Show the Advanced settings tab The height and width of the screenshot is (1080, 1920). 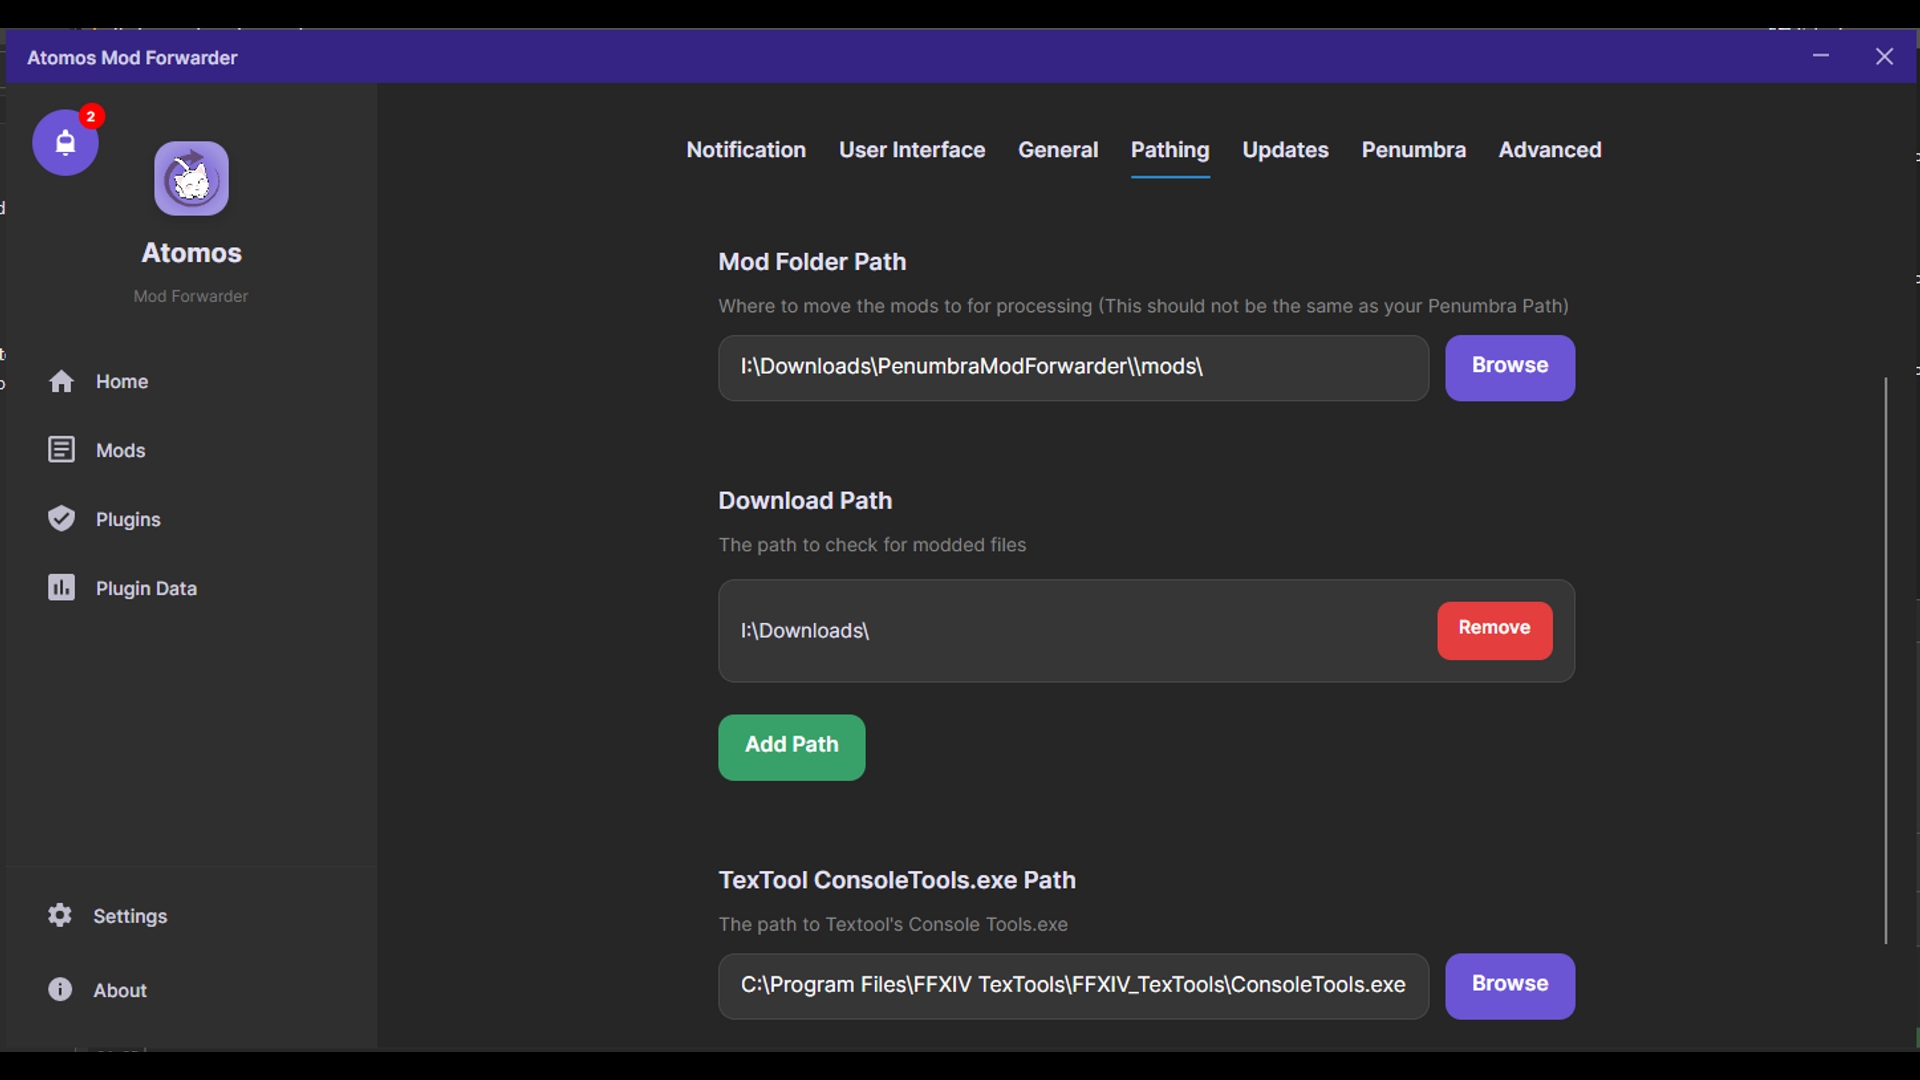[x=1550, y=150]
